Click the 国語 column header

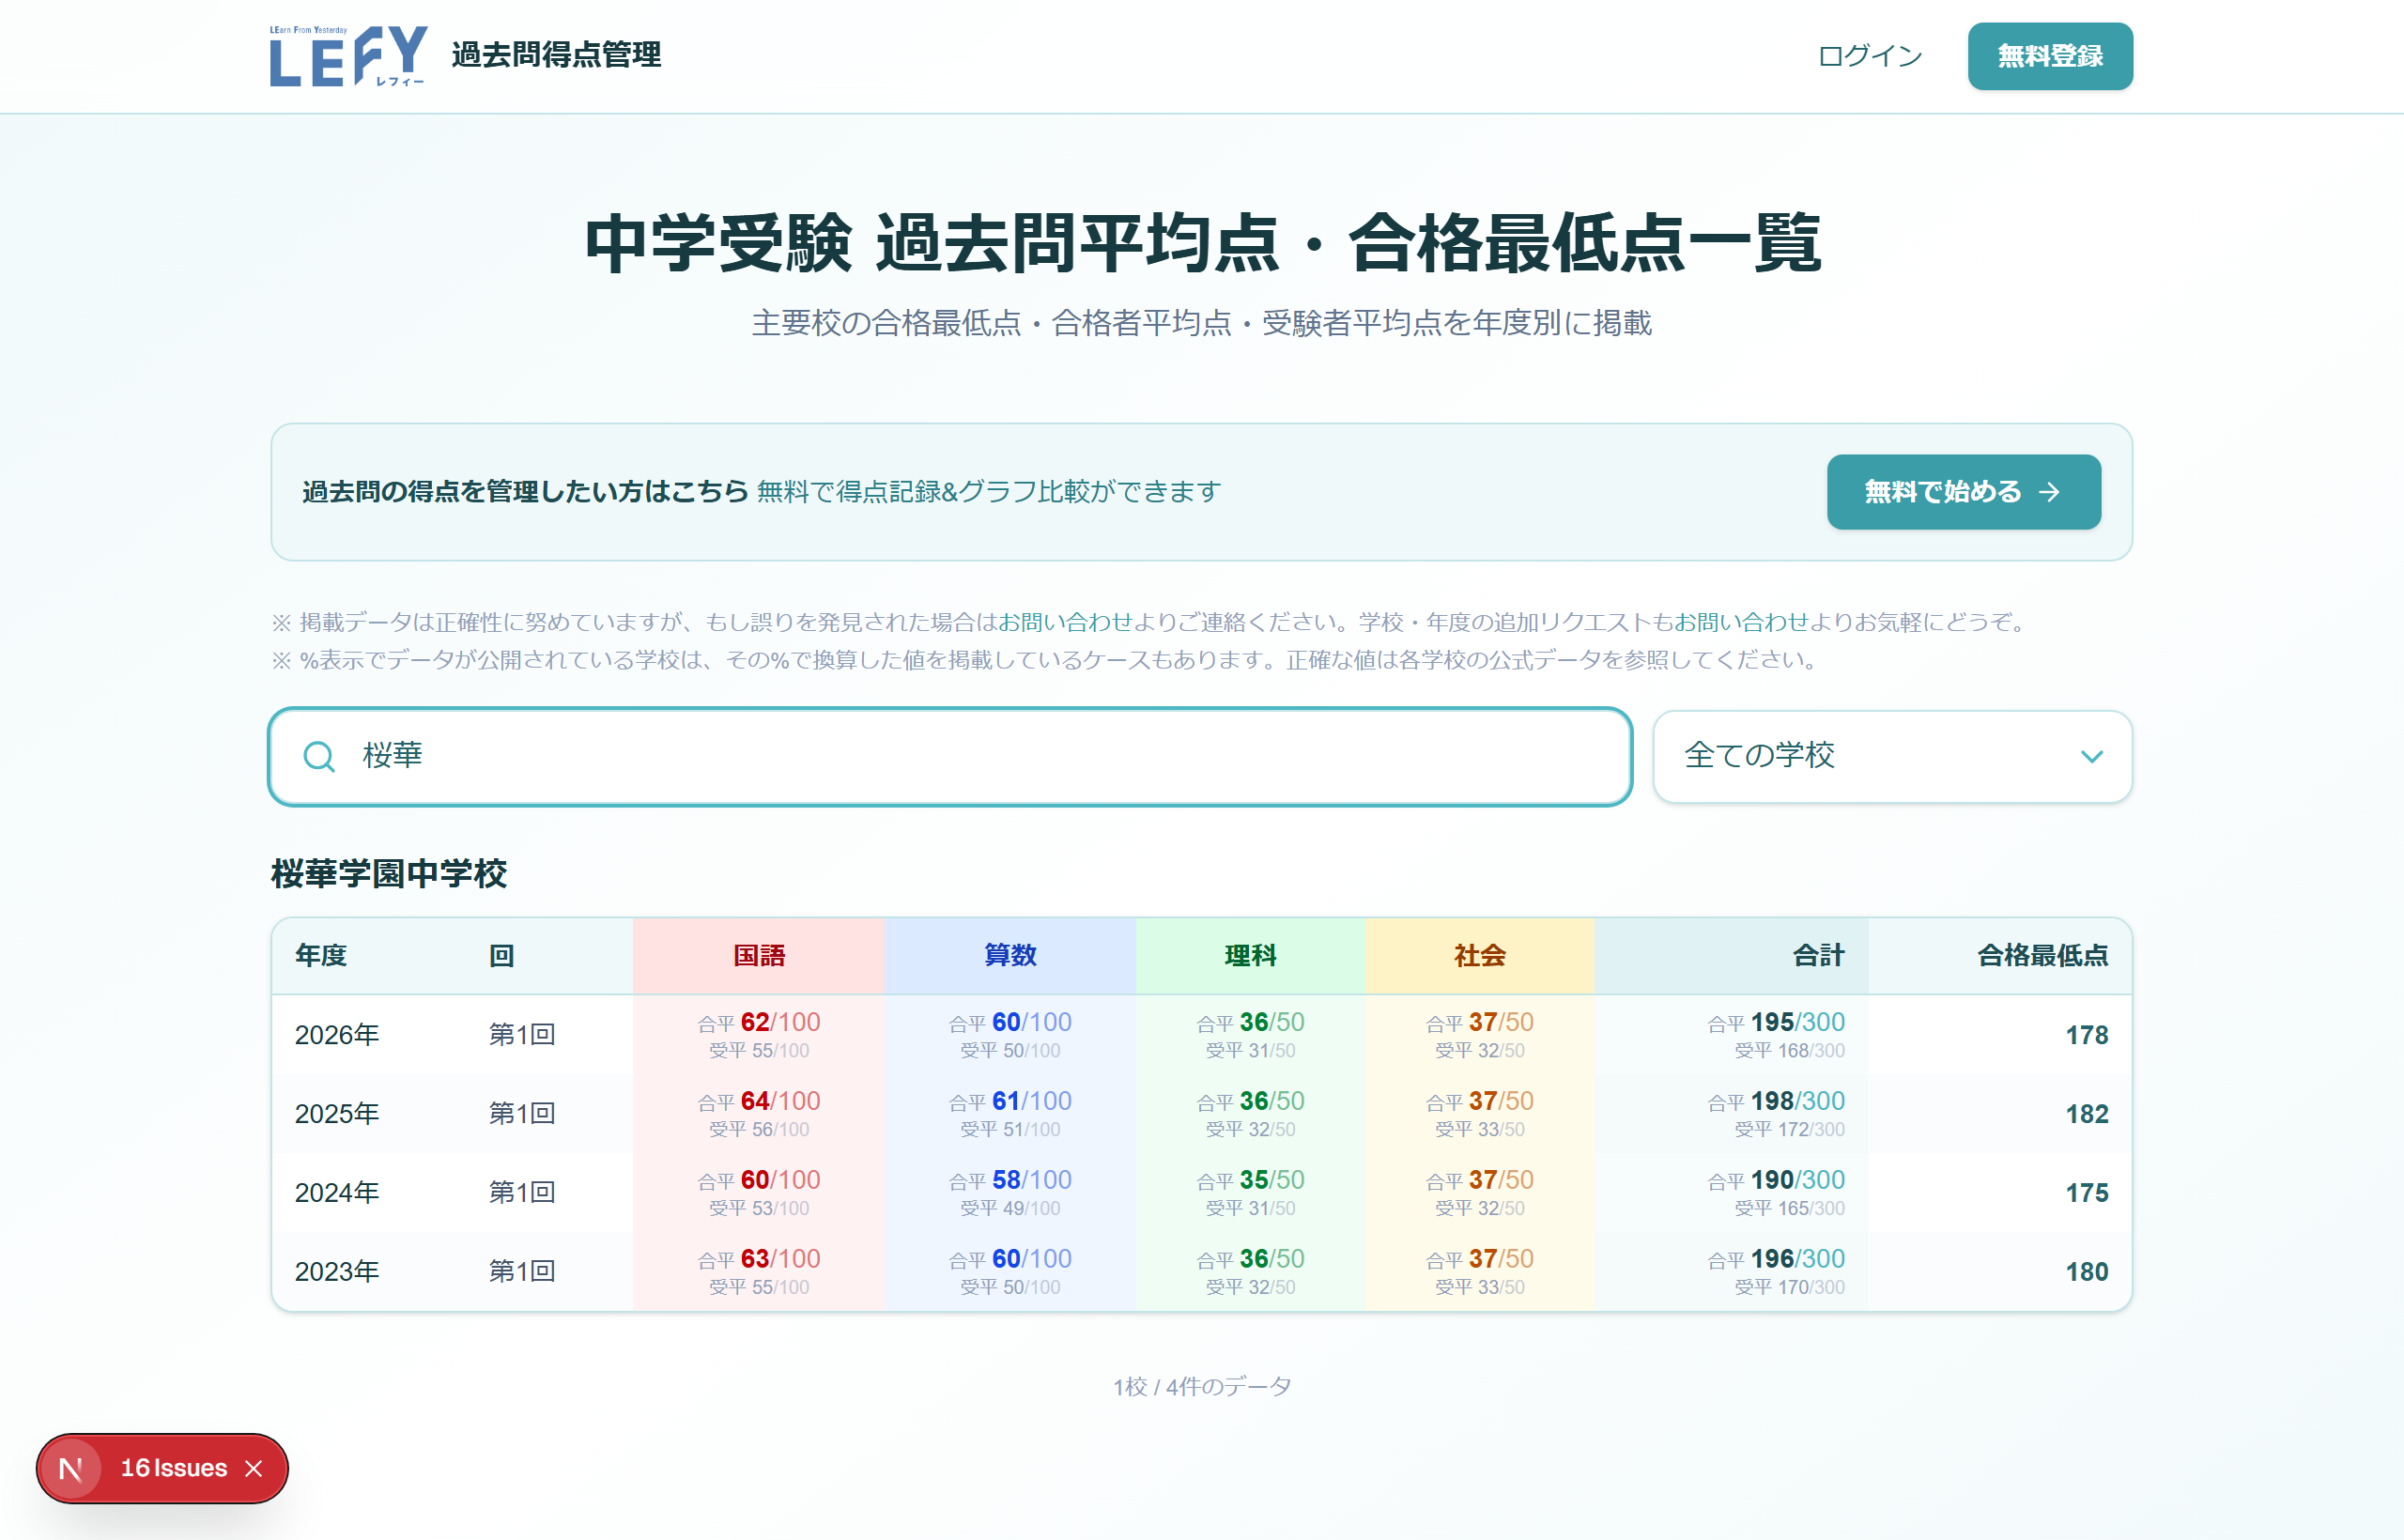pyautogui.click(x=758, y=955)
